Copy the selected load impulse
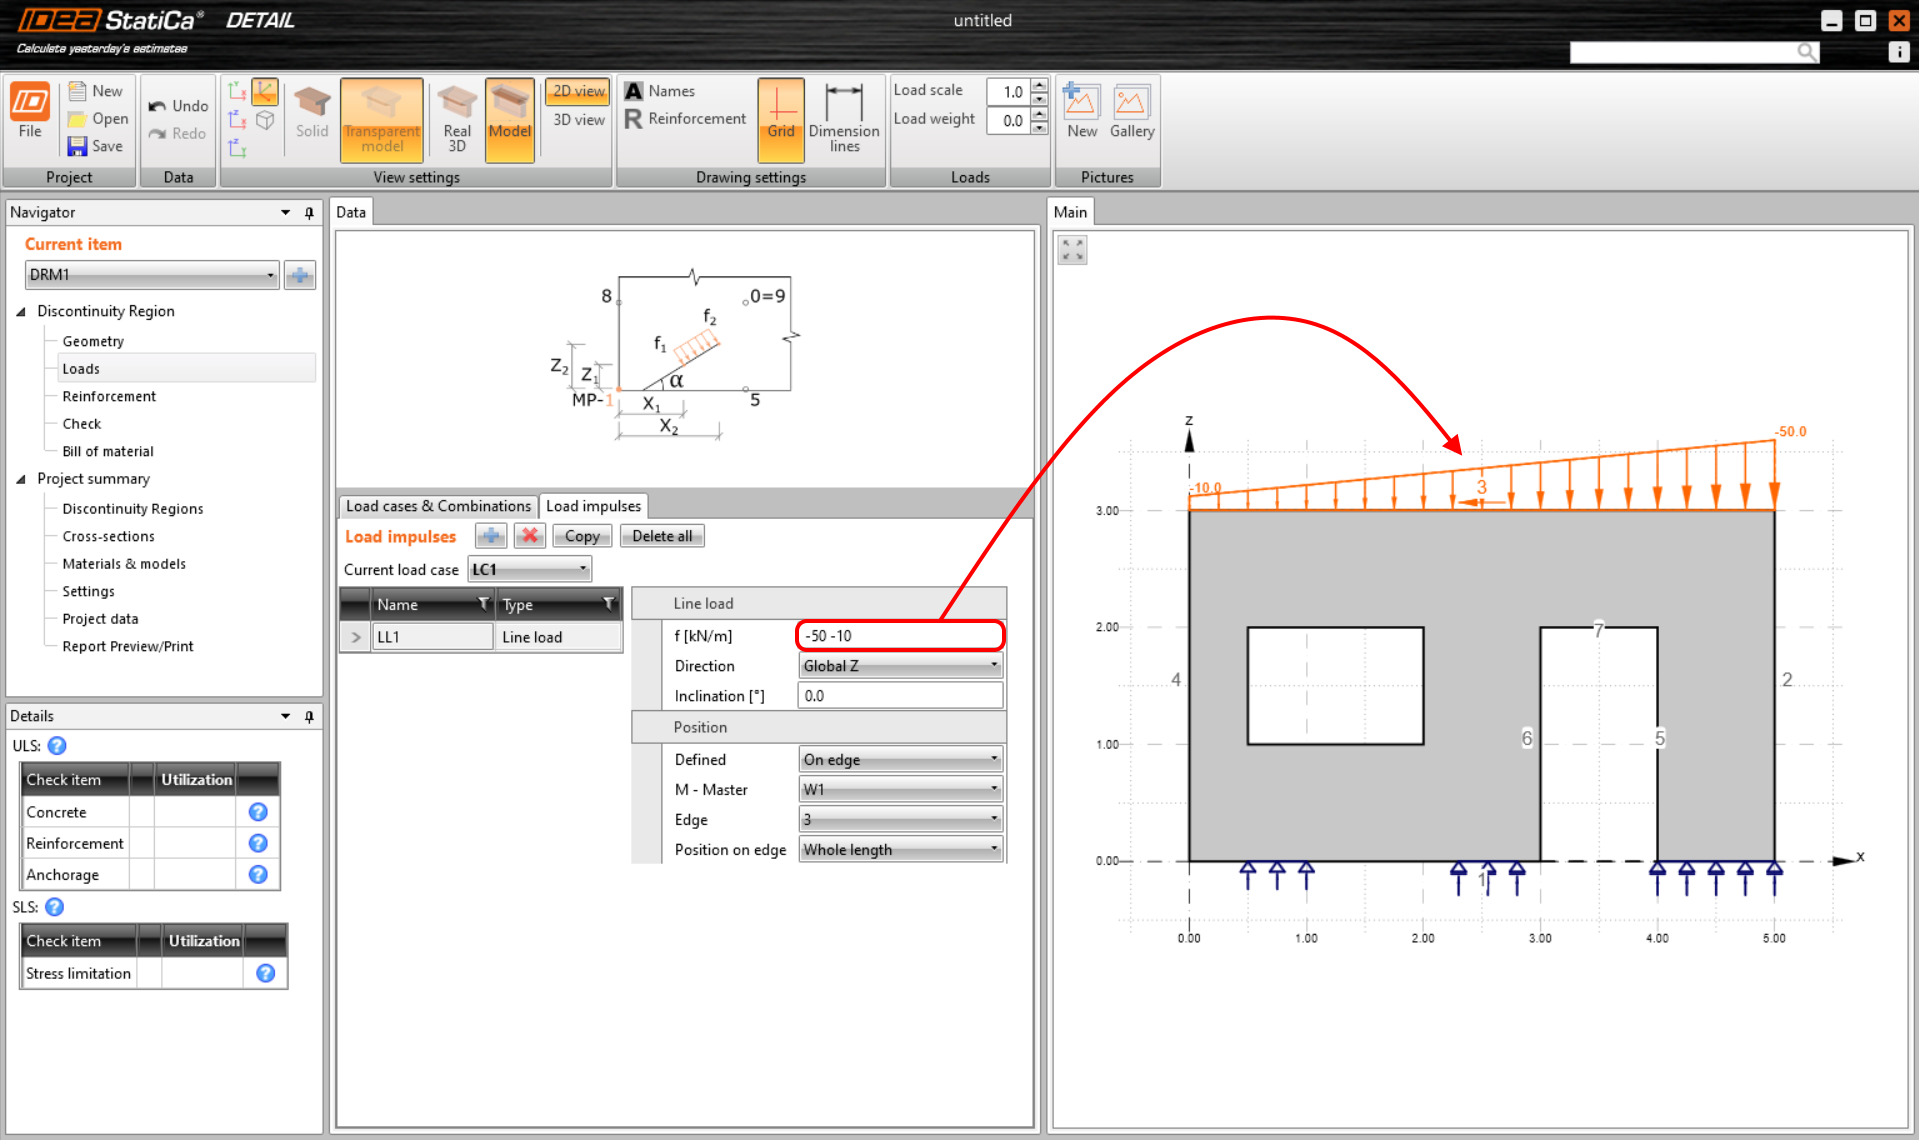Viewport: 1919px width, 1140px height. click(x=581, y=535)
